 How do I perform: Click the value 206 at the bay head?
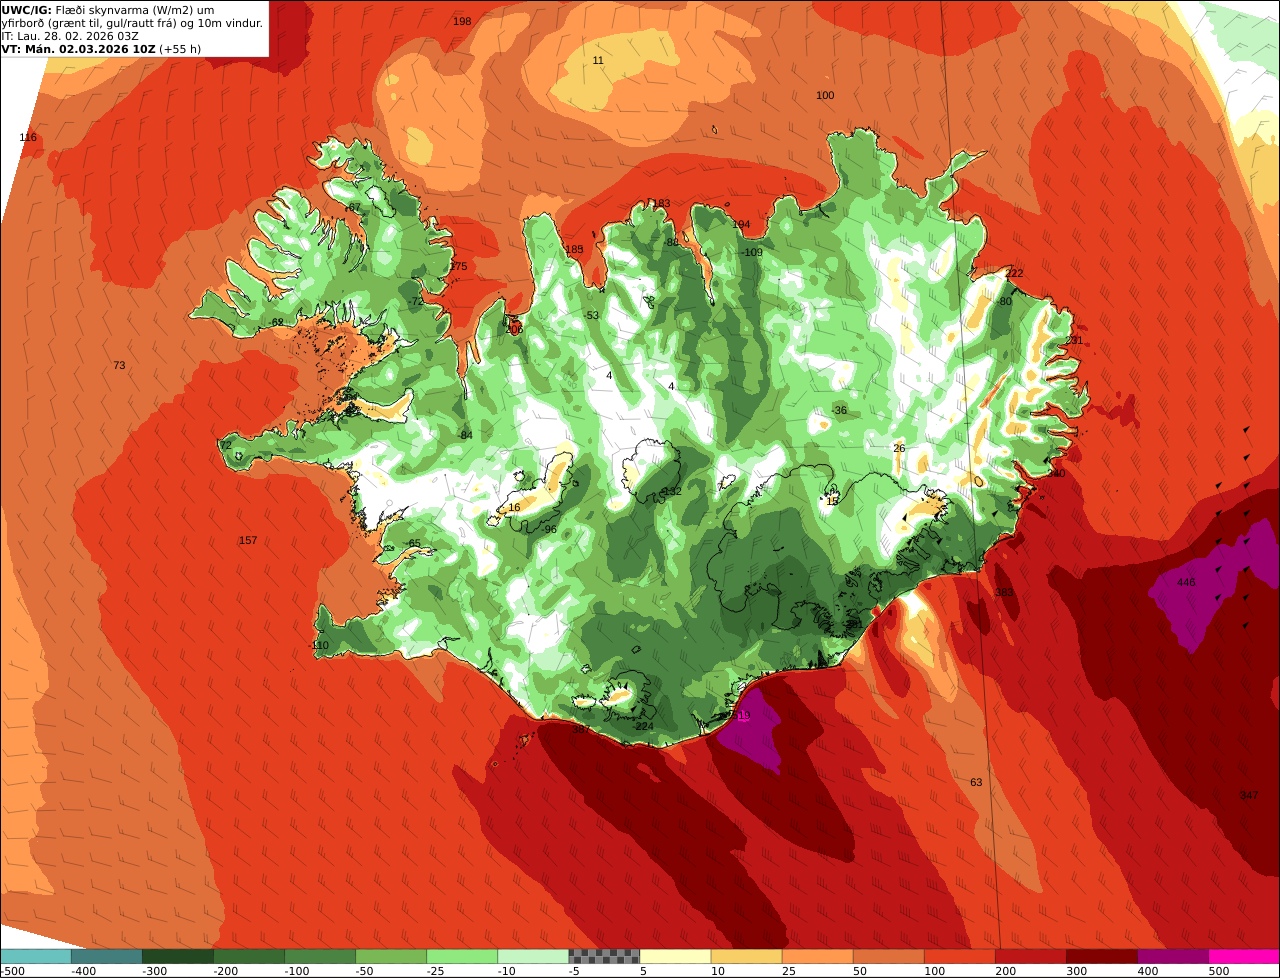(x=514, y=329)
